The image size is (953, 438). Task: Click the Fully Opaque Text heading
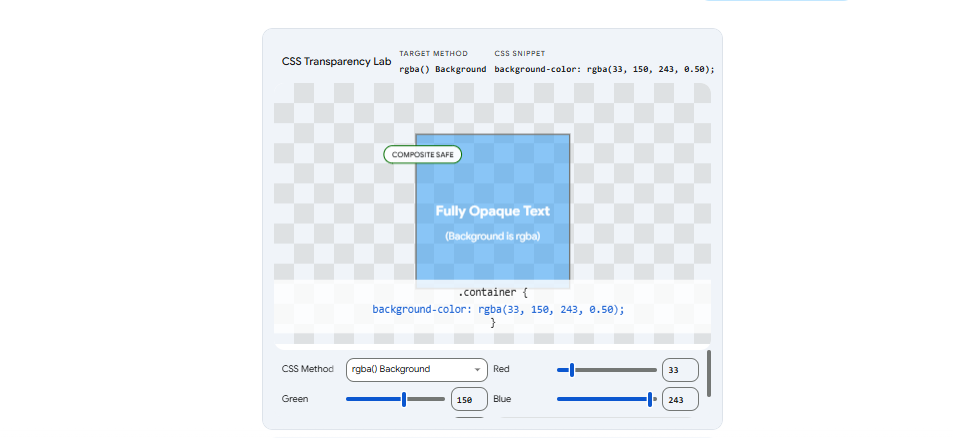pos(493,211)
